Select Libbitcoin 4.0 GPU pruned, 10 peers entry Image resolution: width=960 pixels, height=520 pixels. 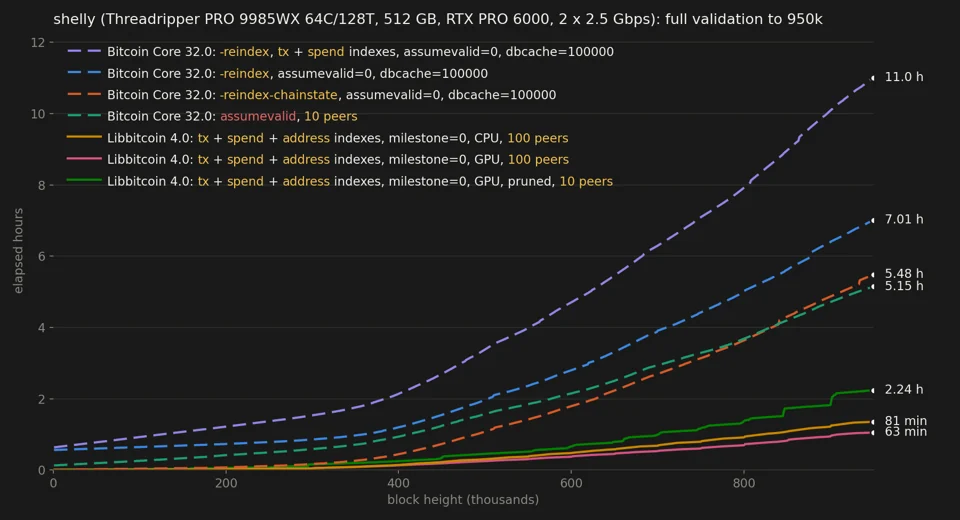360,181
